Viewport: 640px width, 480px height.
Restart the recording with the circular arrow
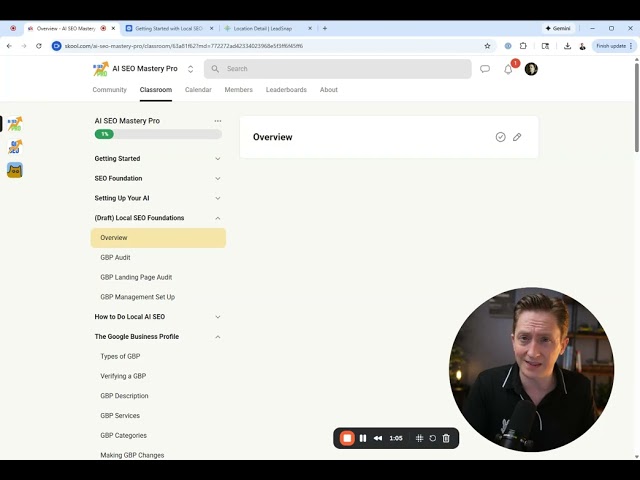tap(433, 438)
